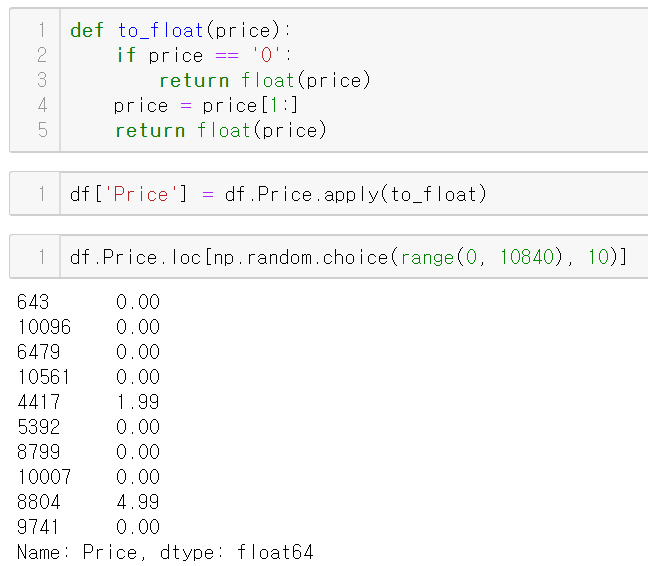Click the 4.99 price value
648x566 pixels.
138,502
